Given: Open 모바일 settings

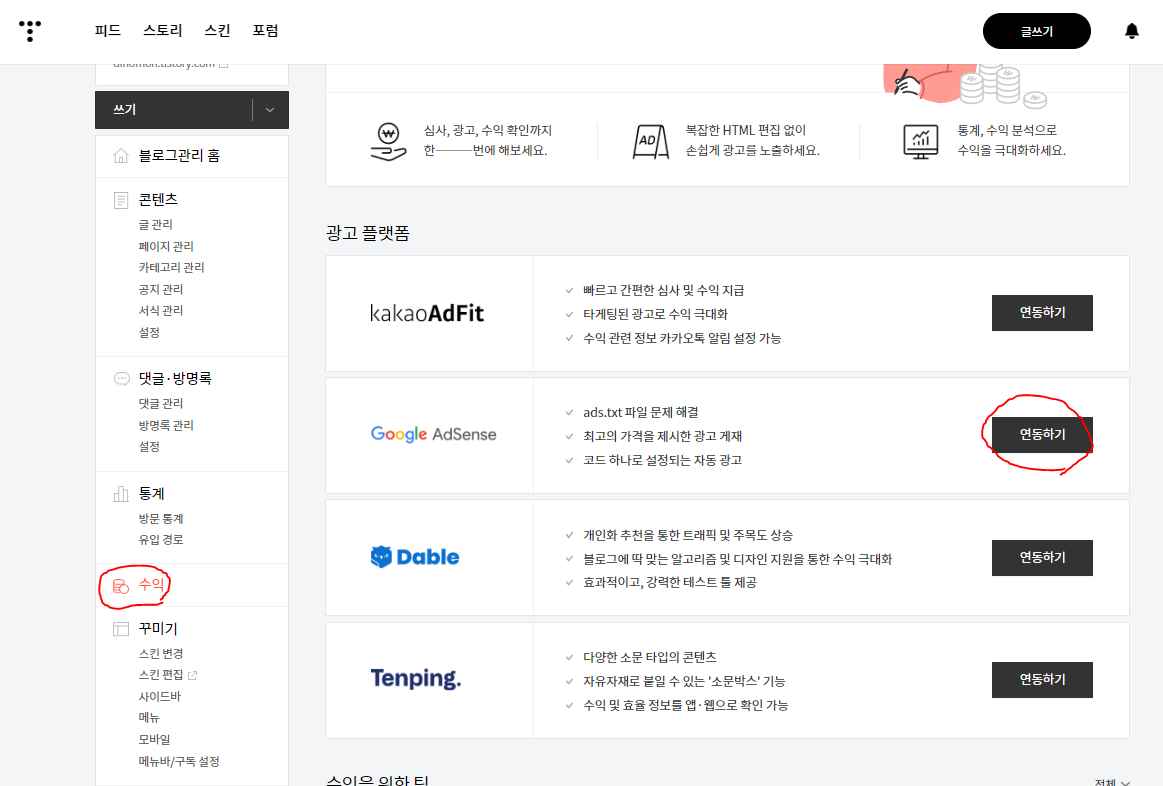Looking at the screenshot, I should (x=154, y=739).
